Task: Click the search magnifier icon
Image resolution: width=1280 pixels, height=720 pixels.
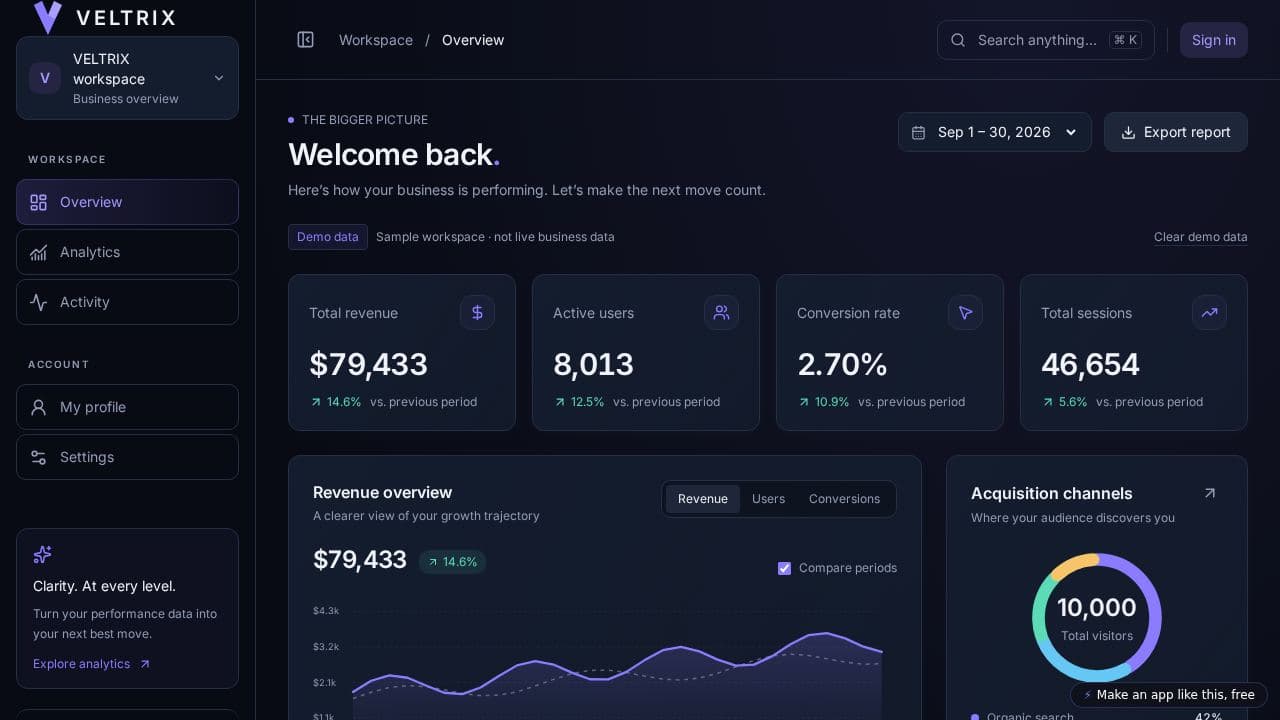Action: click(958, 40)
